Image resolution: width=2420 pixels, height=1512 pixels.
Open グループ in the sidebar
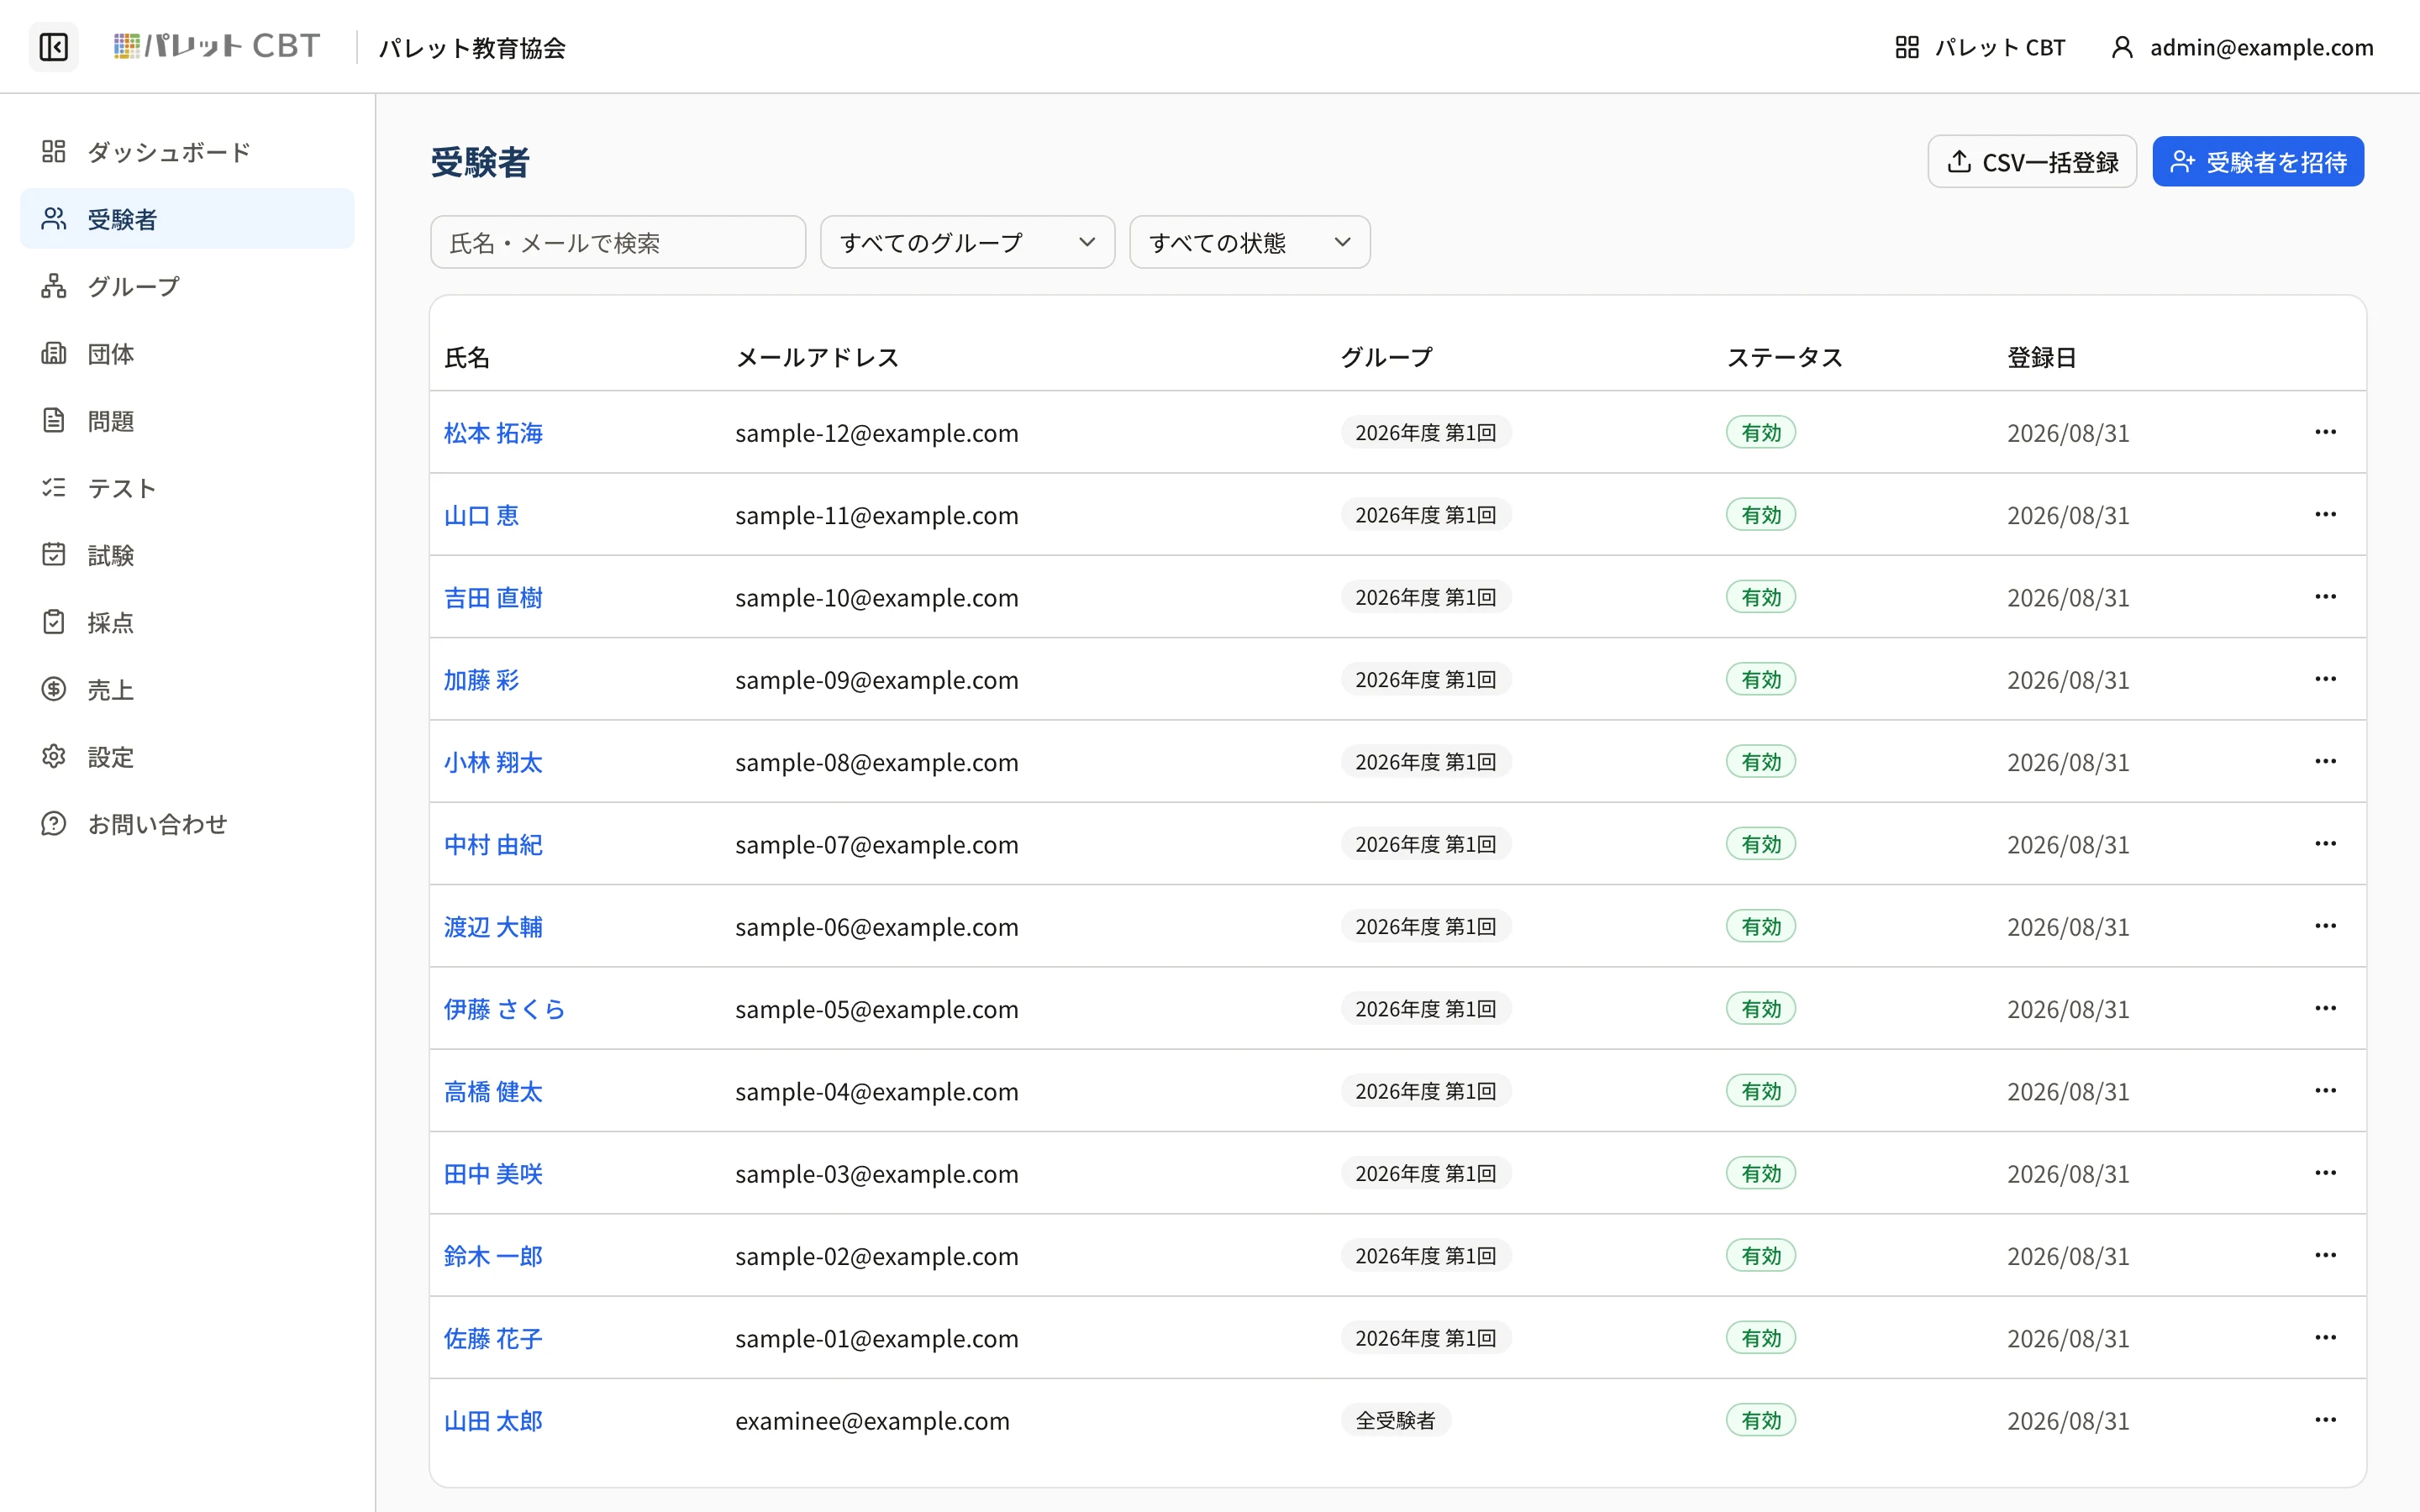click(187, 286)
